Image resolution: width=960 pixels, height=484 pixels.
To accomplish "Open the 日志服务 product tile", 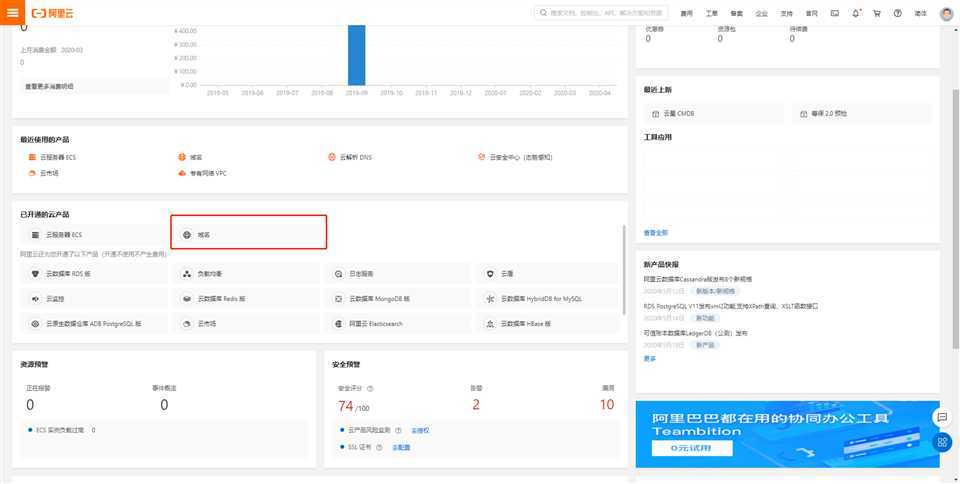I will pyautogui.click(x=398, y=274).
